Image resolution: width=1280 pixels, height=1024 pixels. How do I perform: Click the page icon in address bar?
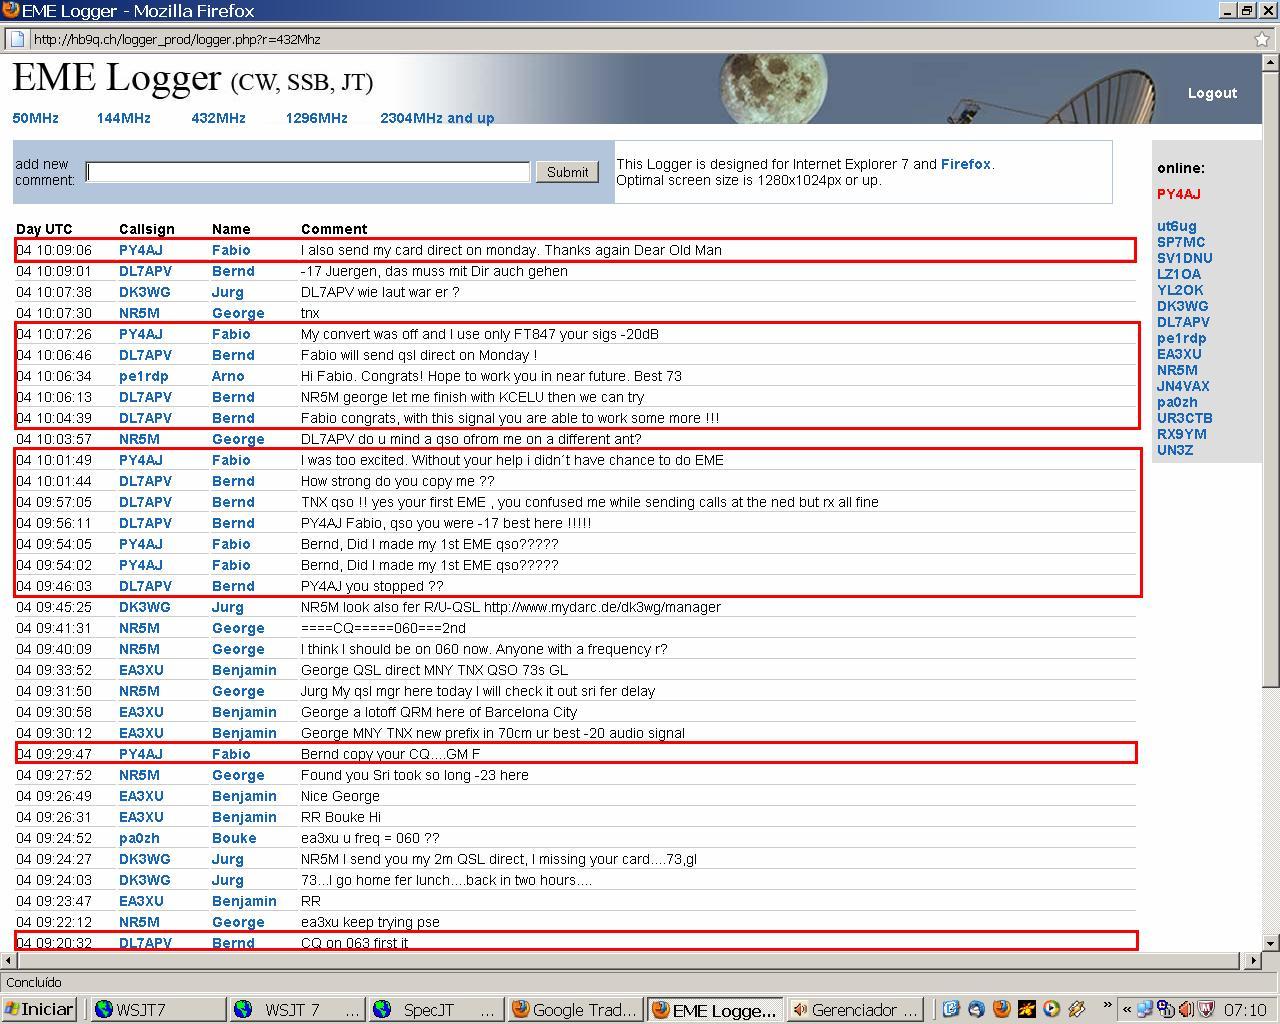click(16, 39)
